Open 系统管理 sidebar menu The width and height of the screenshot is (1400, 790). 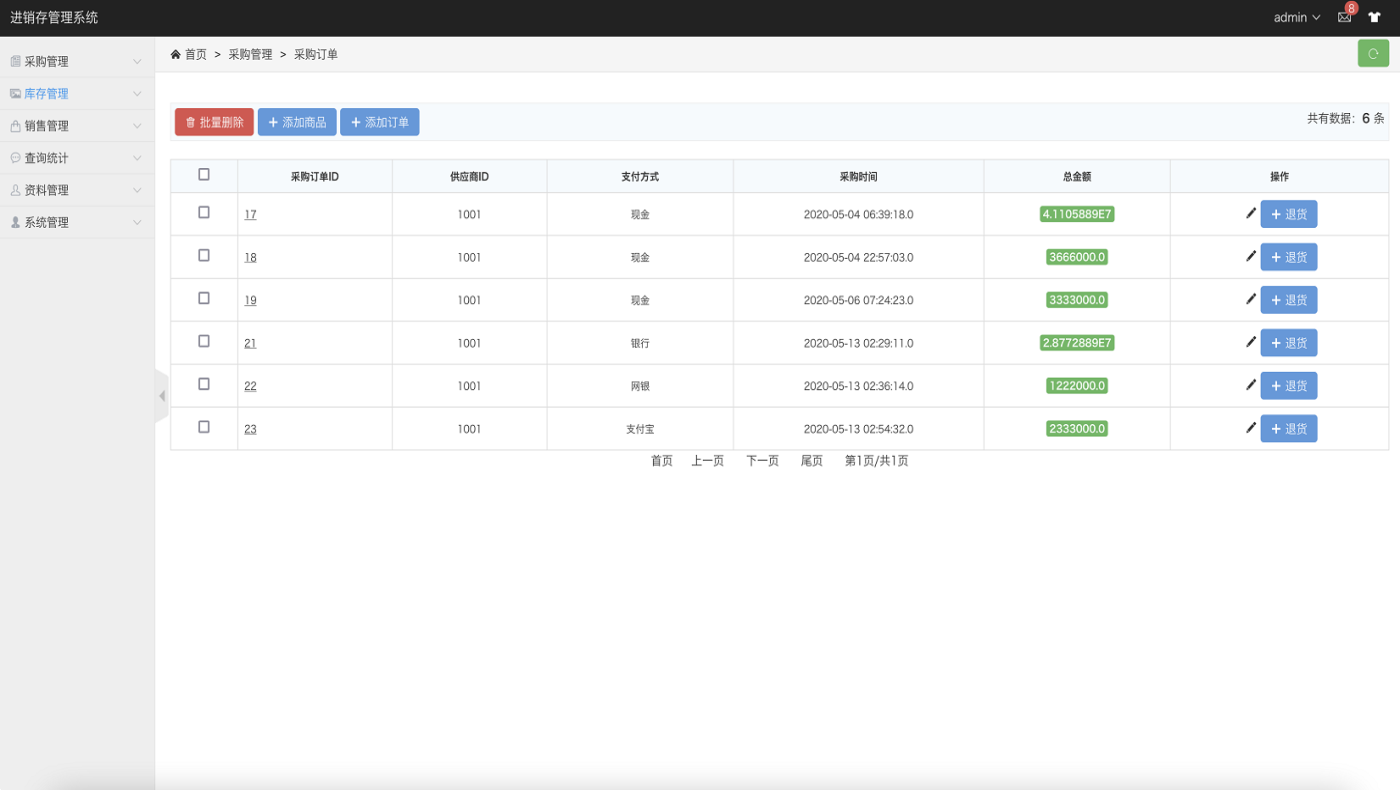pos(77,222)
